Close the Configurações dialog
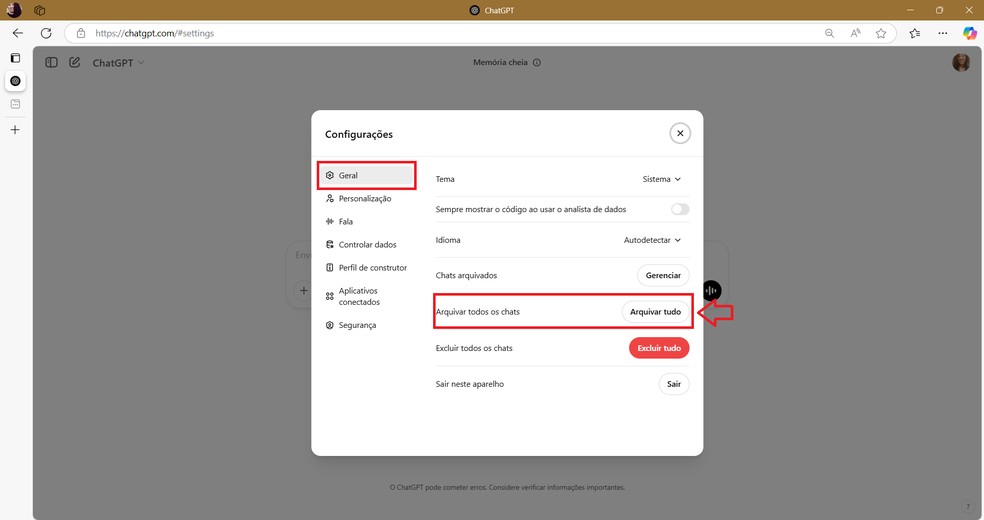 [680, 134]
